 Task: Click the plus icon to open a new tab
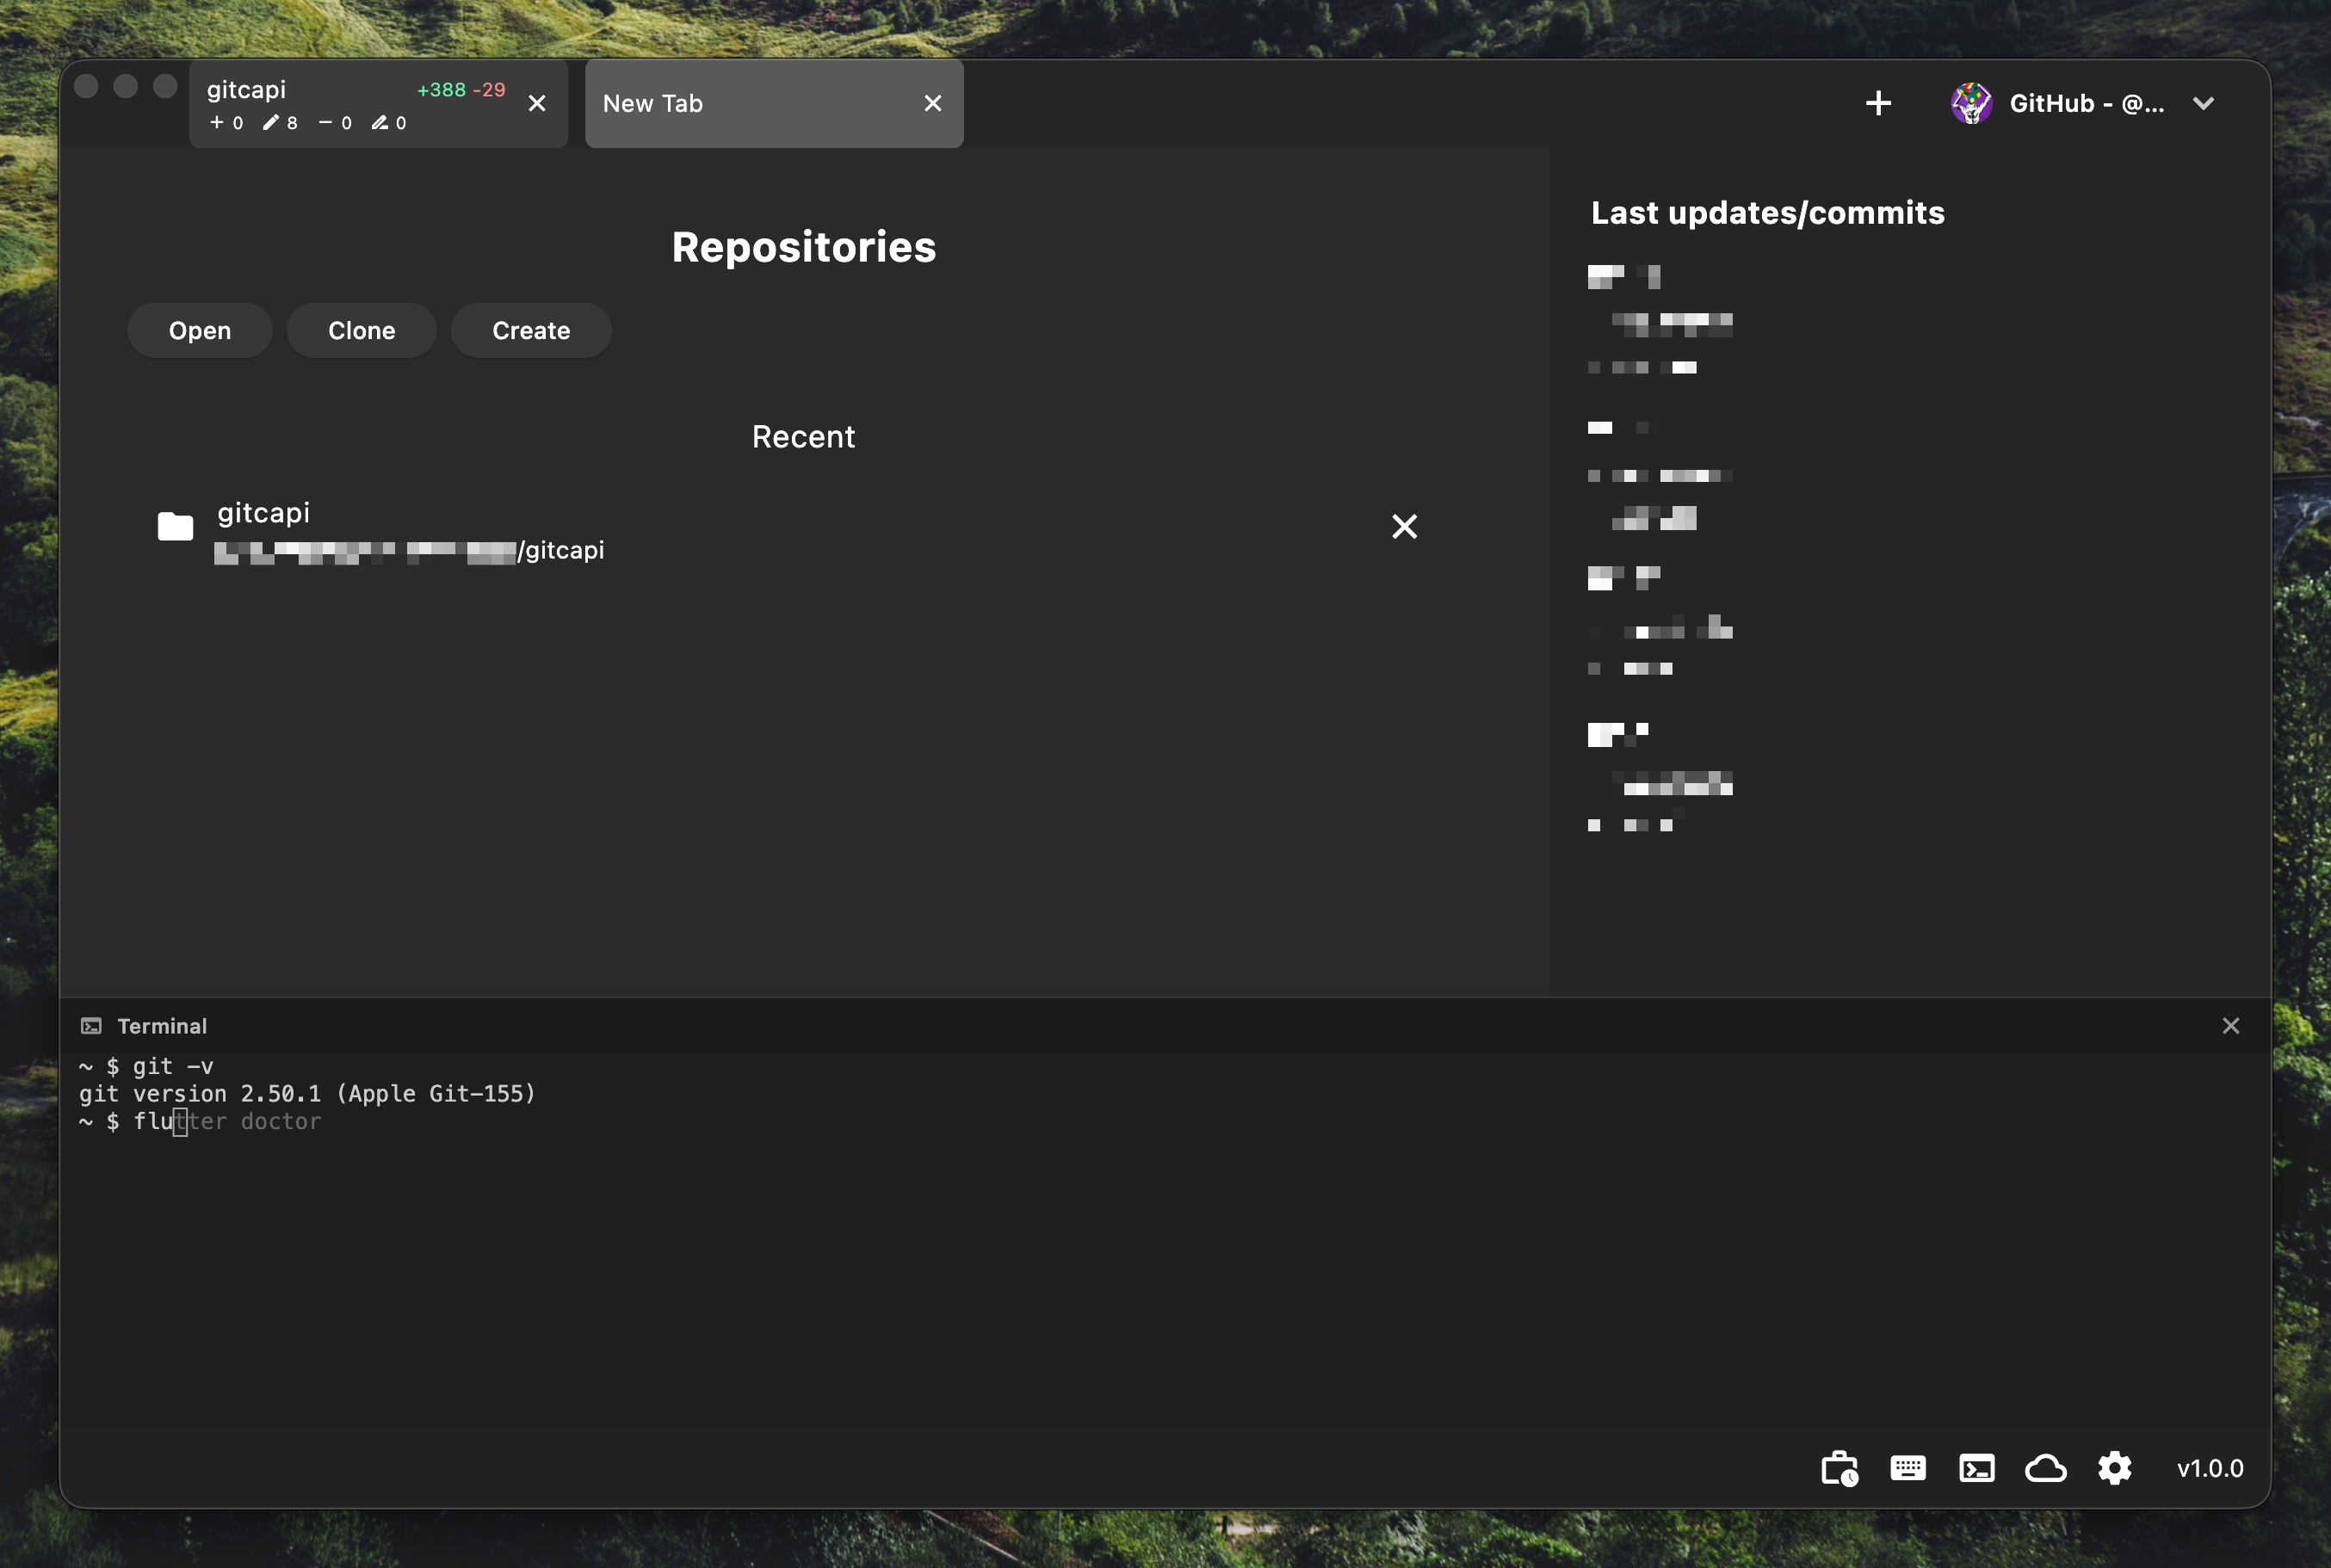click(x=1877, y=103)
